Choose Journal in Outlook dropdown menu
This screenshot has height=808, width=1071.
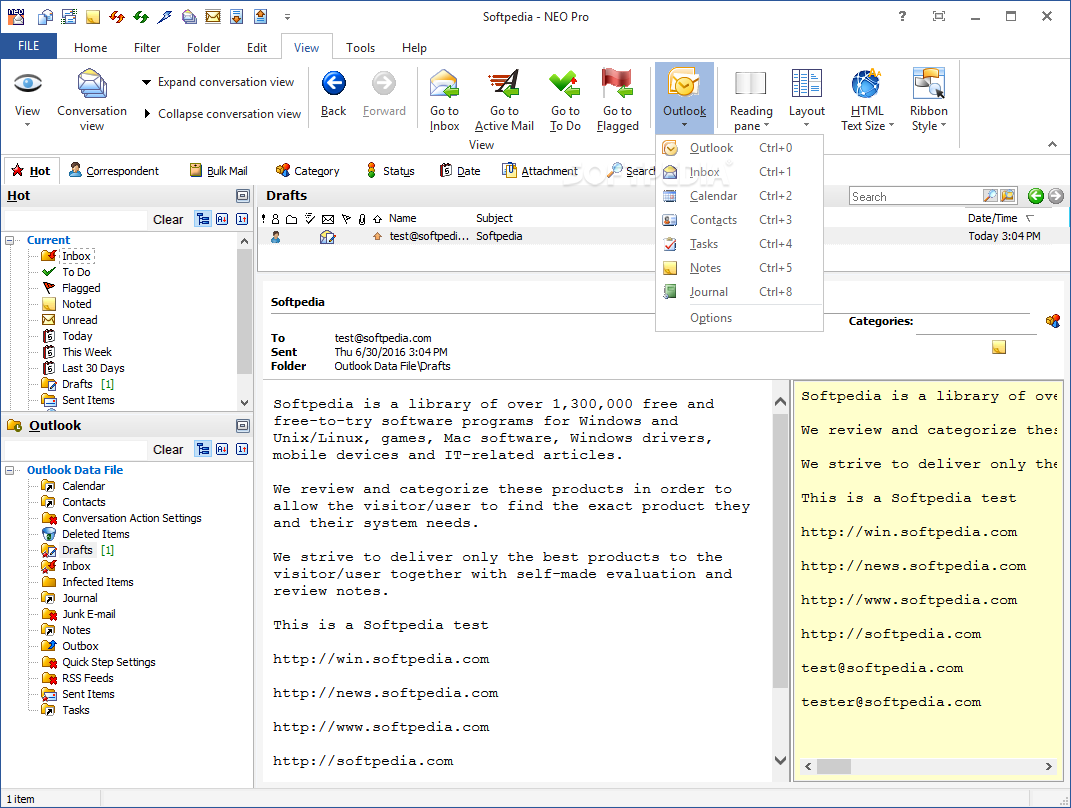pos(739,292)
